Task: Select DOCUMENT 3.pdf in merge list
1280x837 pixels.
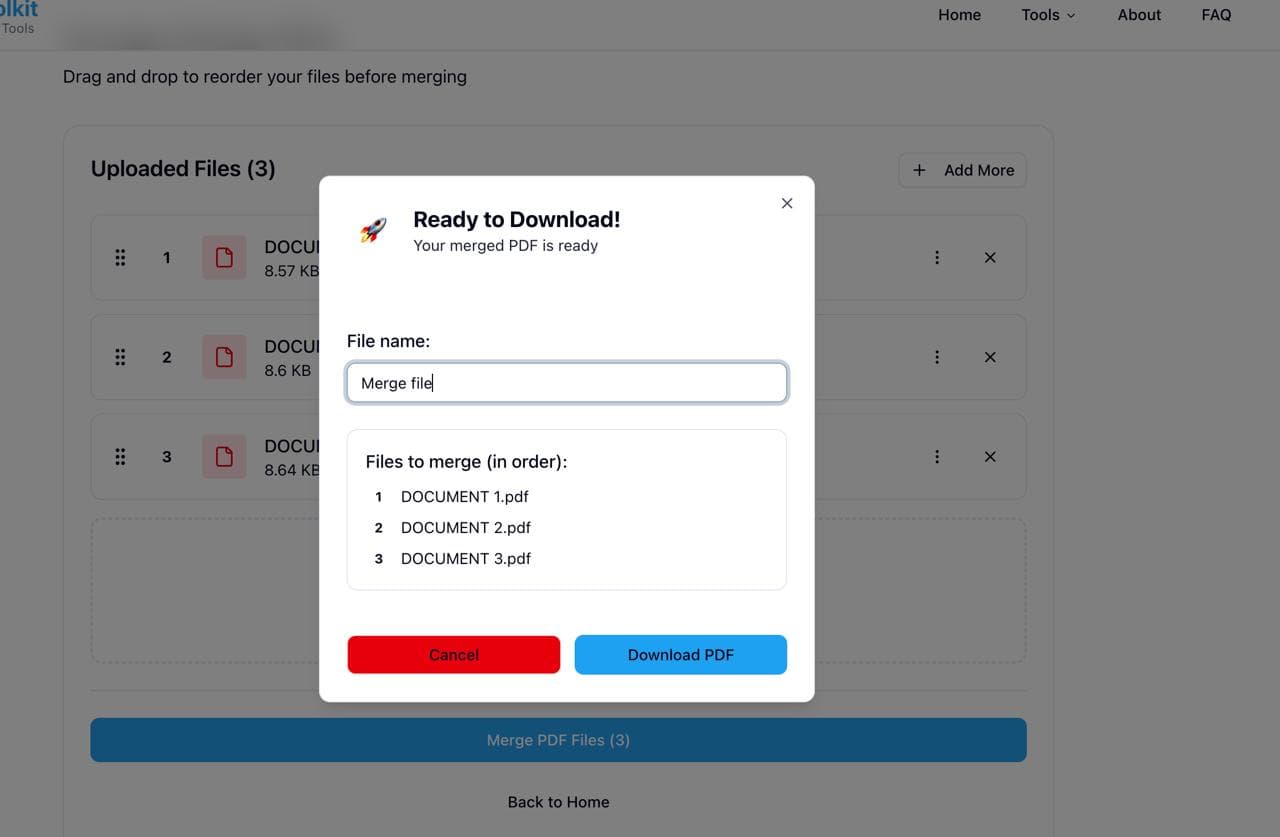Action: [x=465, y=558]
